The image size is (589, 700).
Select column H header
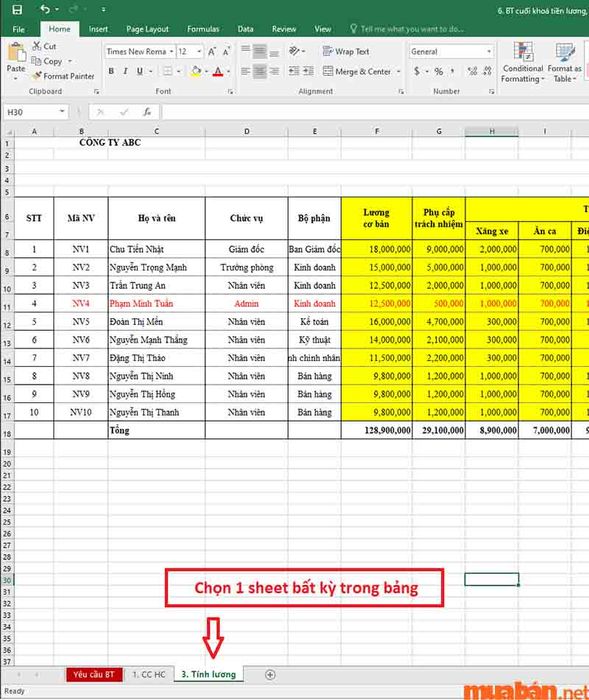492,132
